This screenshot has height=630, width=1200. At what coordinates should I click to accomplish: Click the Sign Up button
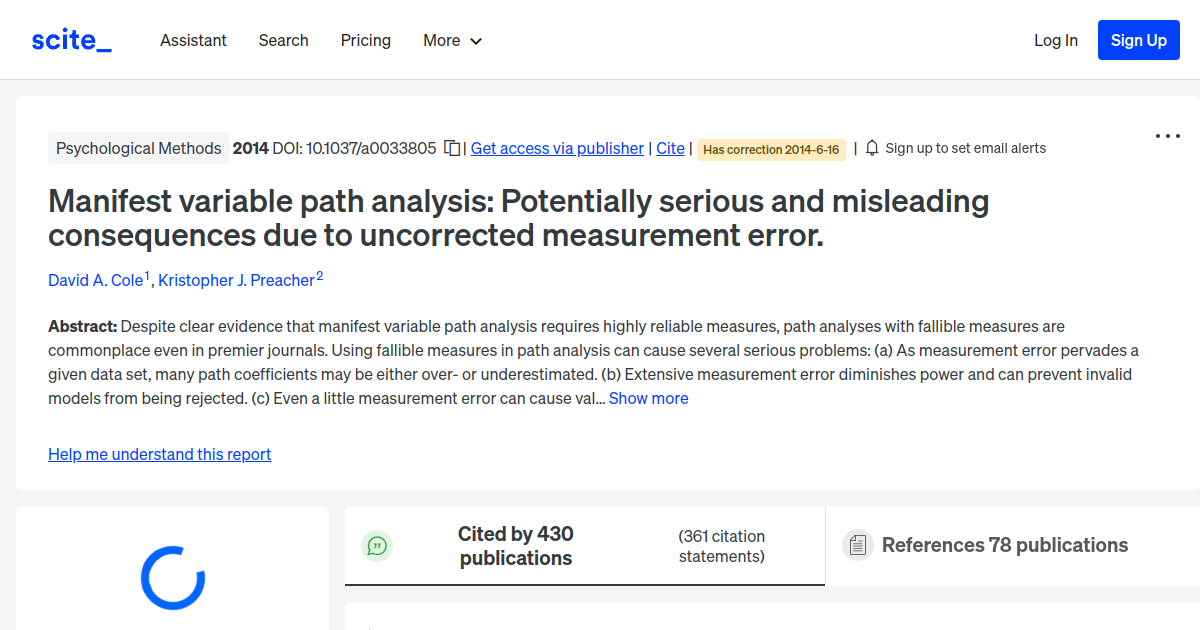(1138, 40)
